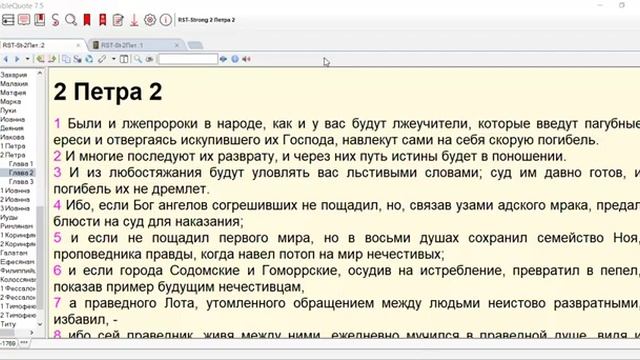Select book Матфея in the list

(x=13, y=93)
